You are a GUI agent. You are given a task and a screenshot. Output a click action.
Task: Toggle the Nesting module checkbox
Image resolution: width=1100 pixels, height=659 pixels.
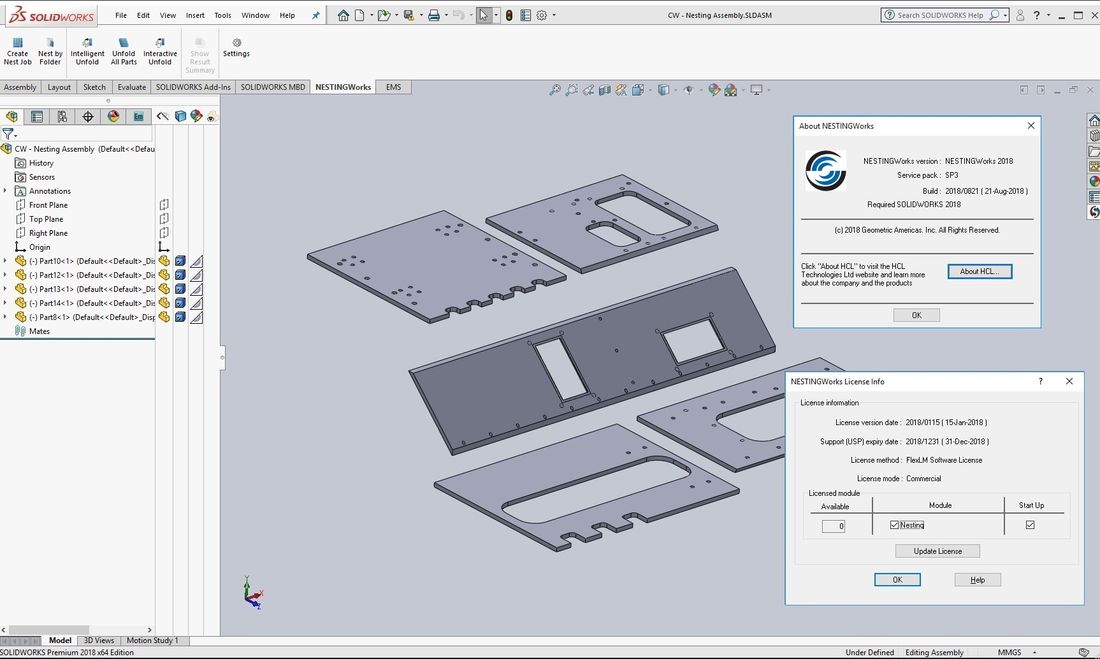pos(894,525)
